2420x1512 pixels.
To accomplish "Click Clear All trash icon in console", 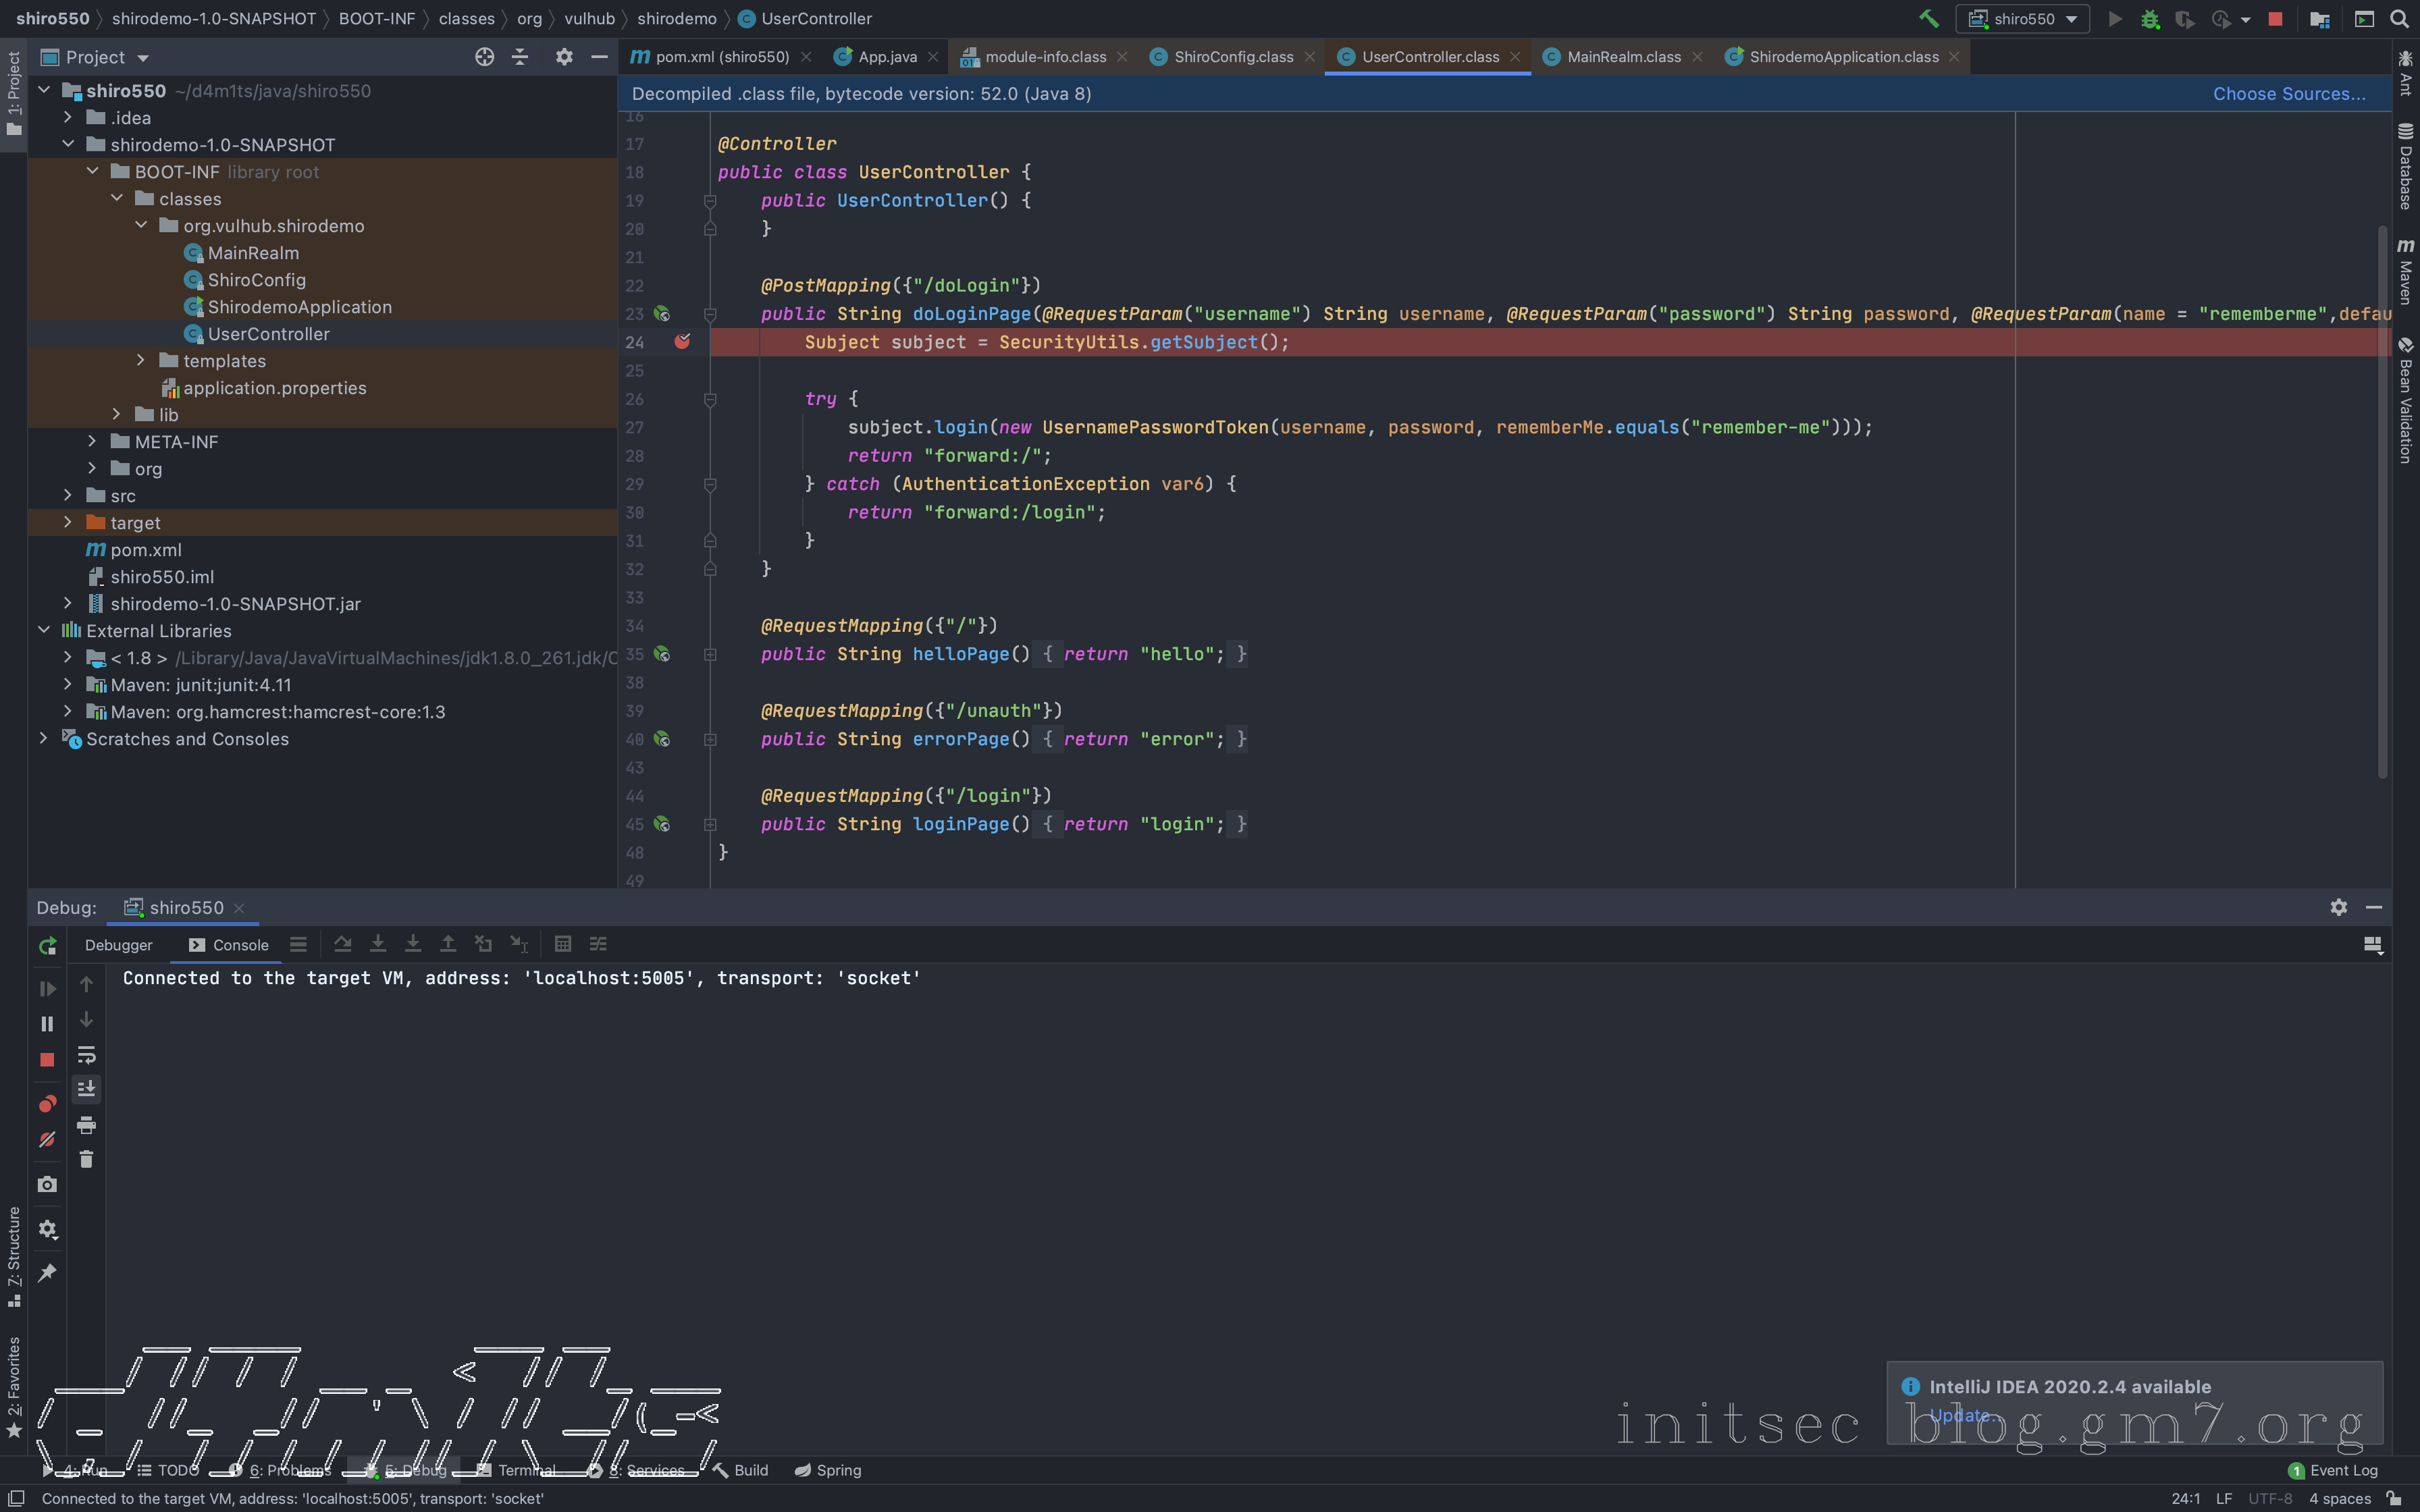I will (86, 1160).
